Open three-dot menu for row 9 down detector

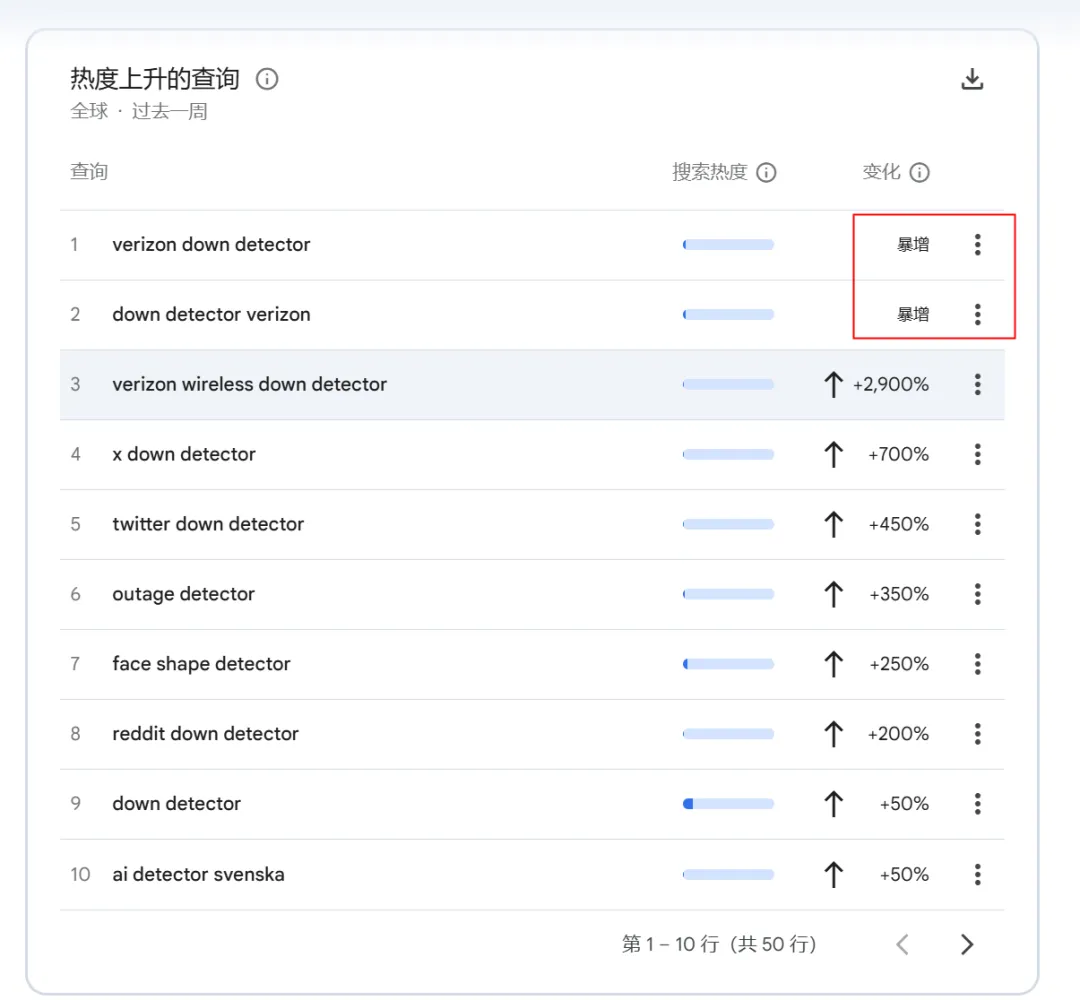[x=977, y=804]
